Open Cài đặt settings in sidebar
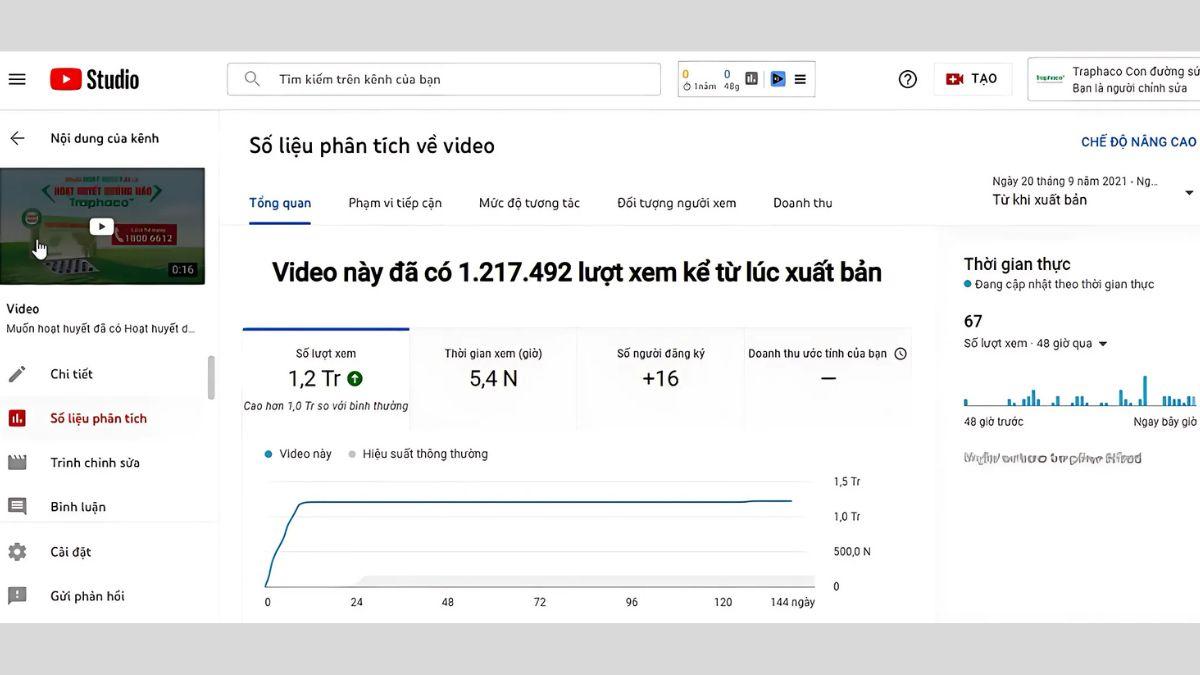 [x=70, y=552]
